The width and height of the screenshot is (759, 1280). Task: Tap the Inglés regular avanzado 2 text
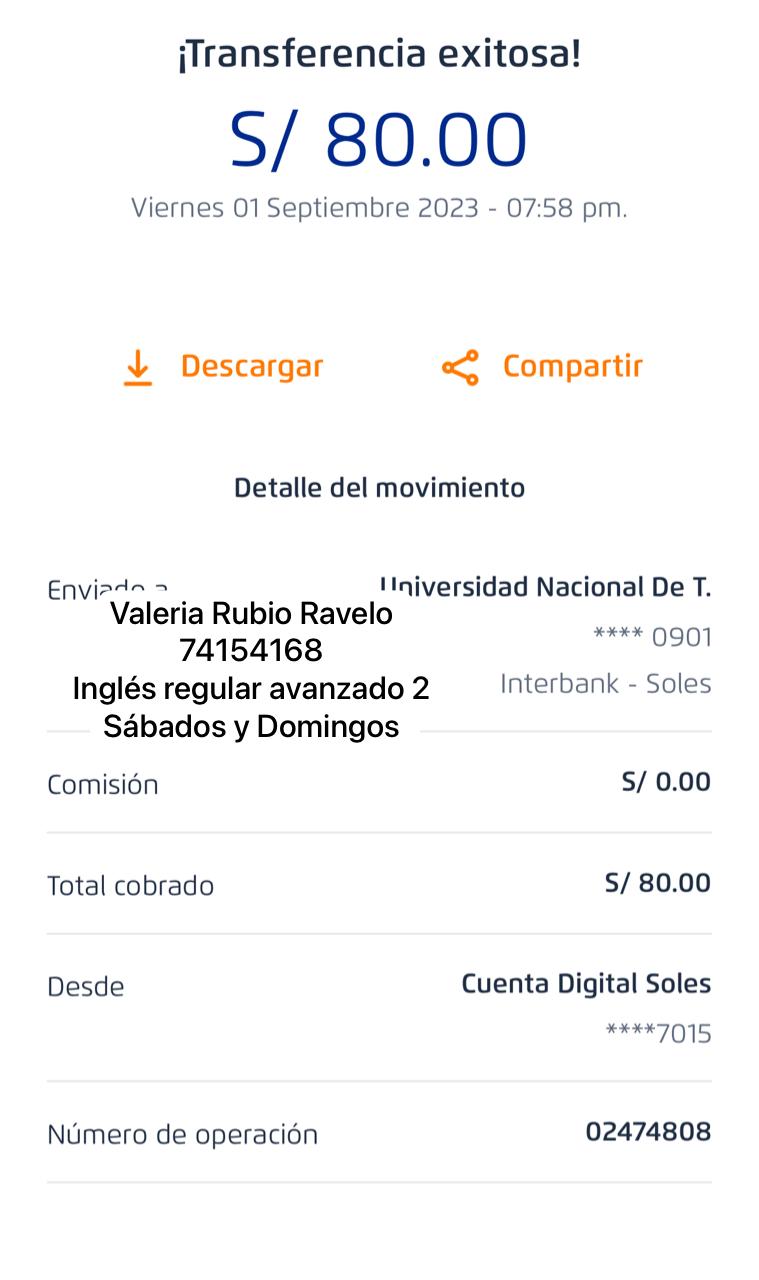251,689
